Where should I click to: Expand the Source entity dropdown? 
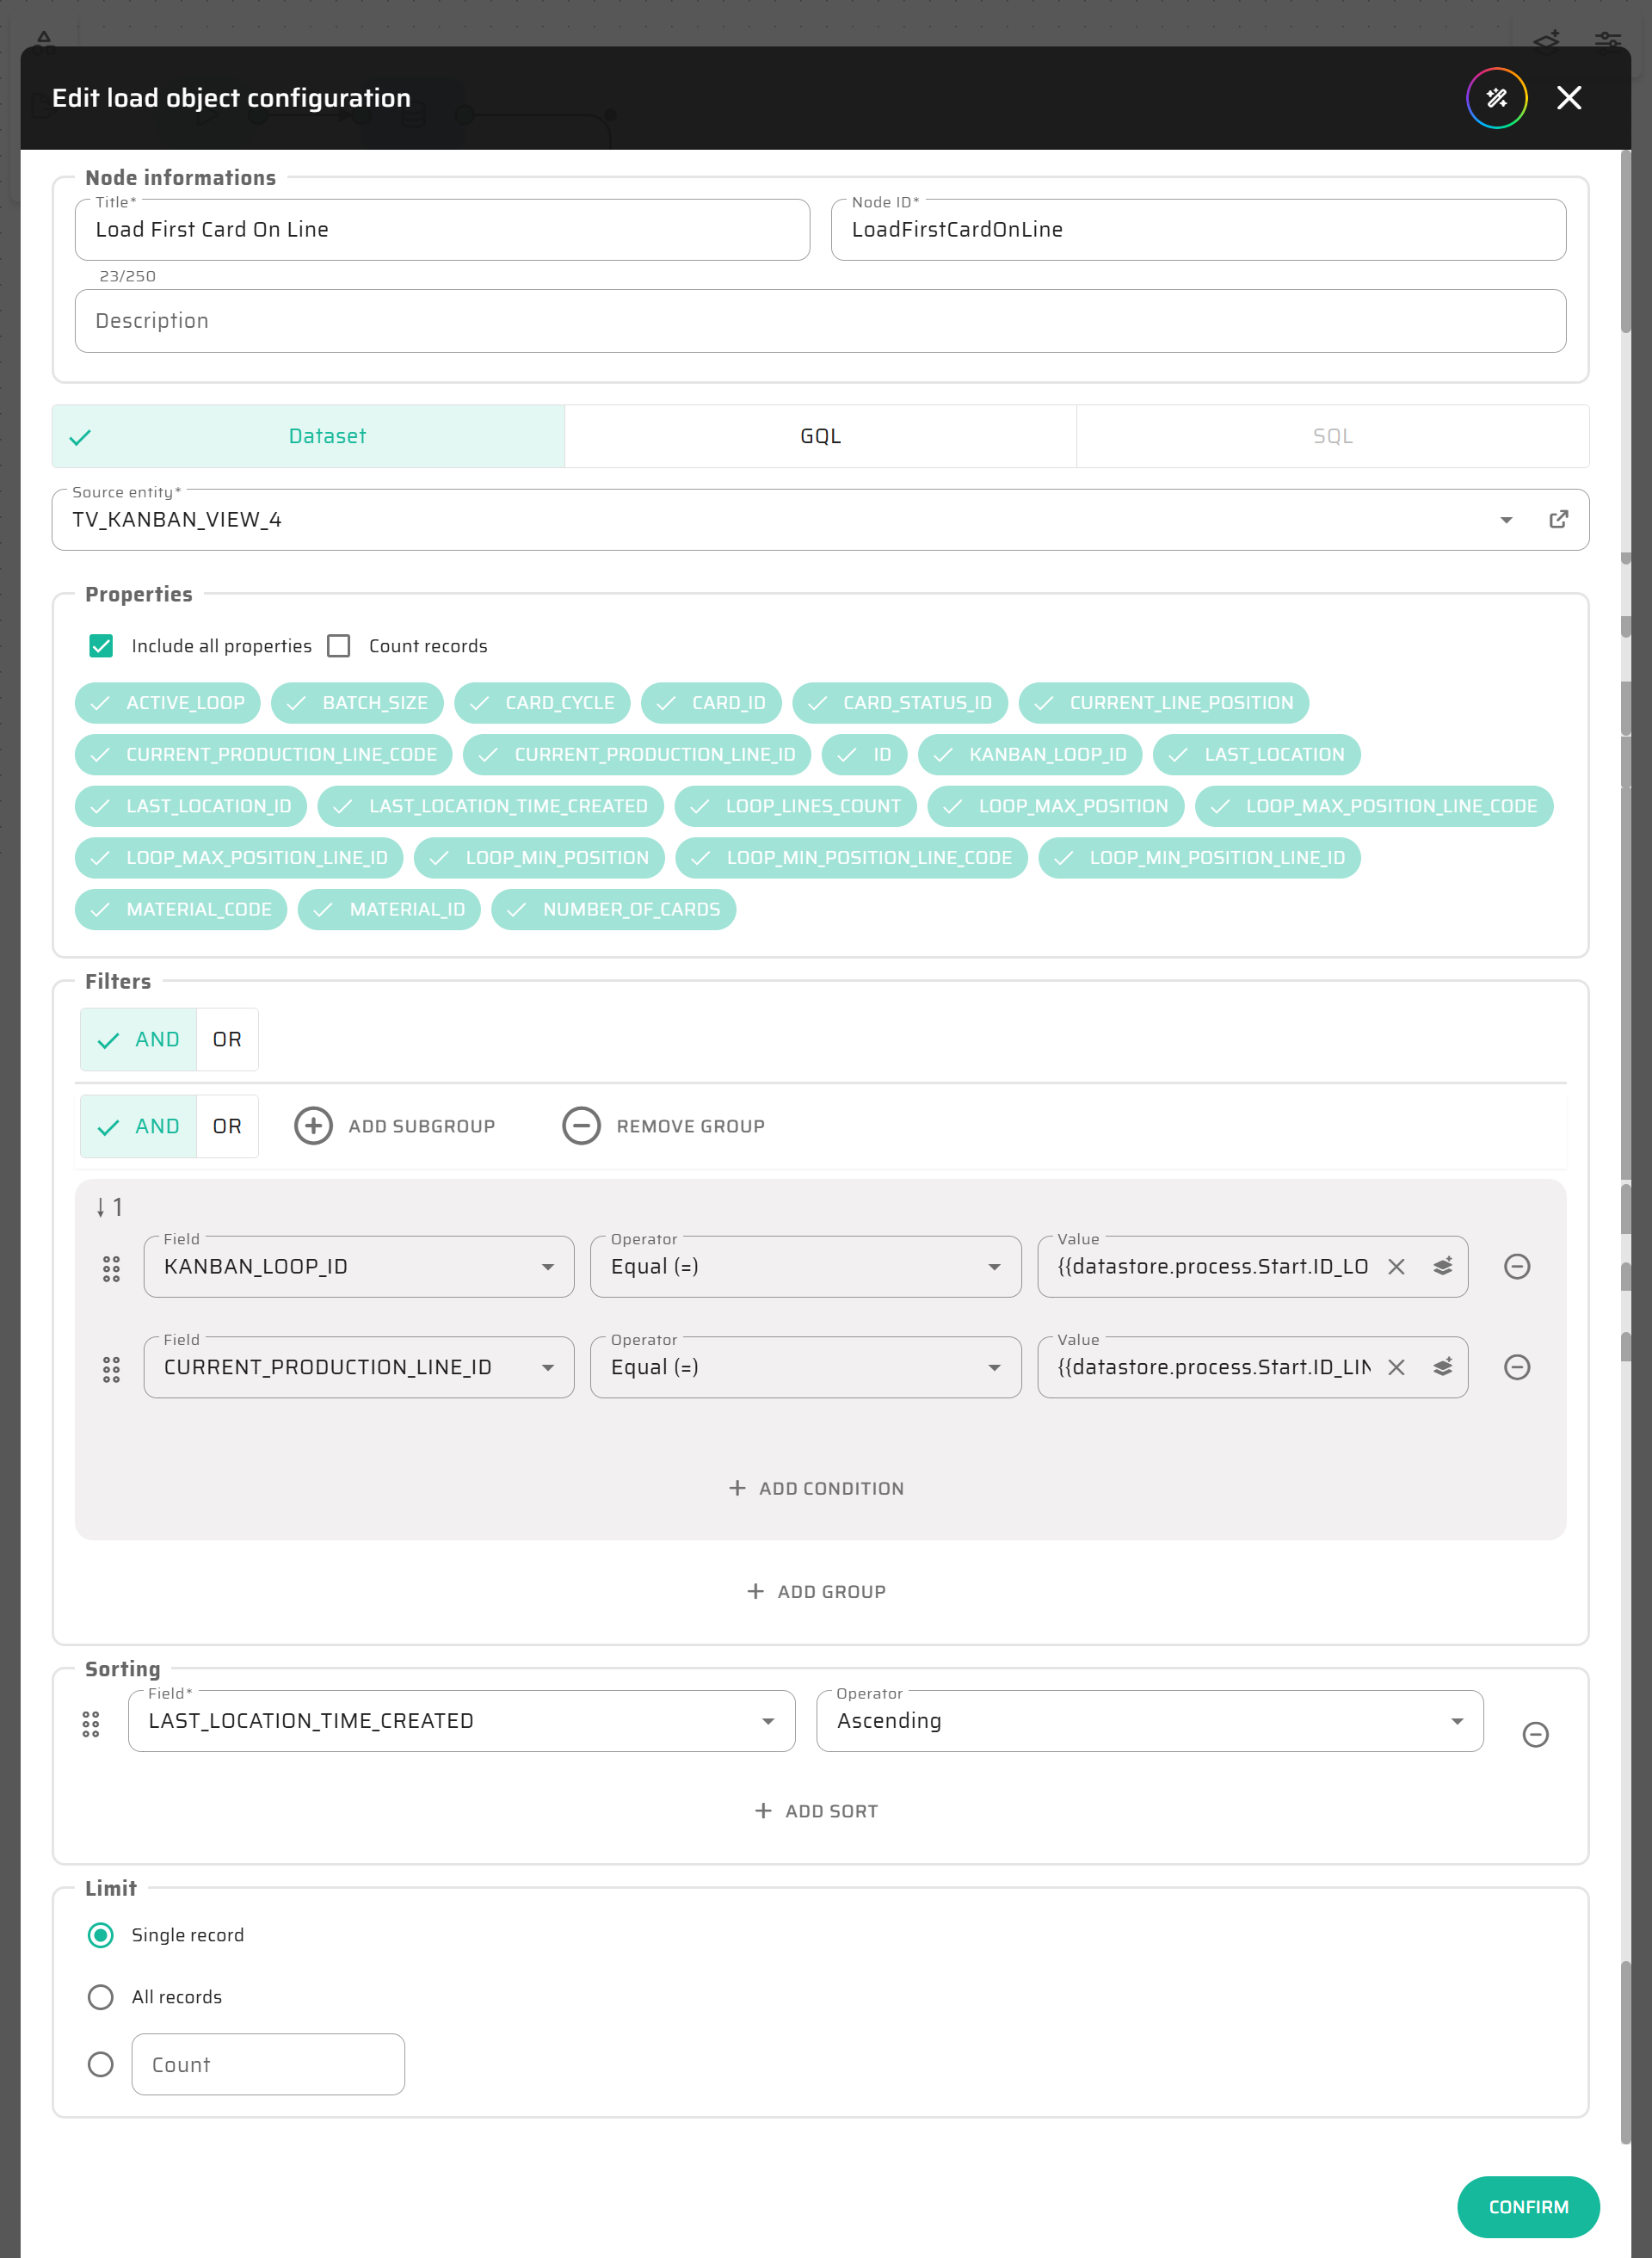[x=1505, y=520]
